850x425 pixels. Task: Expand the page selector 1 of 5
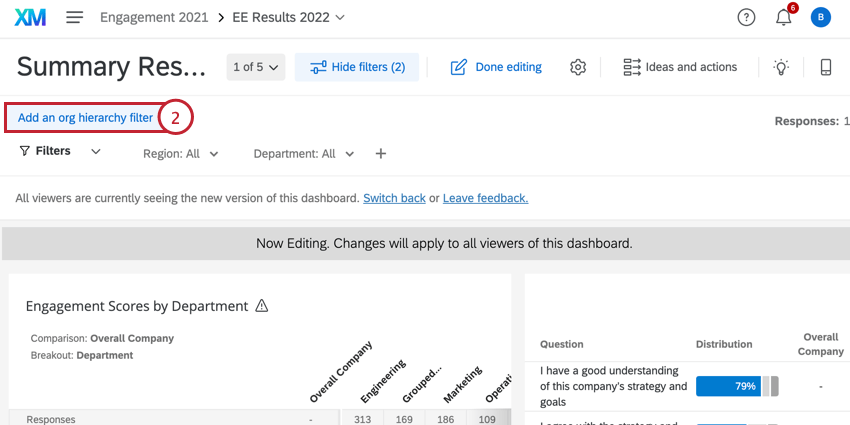257,67
